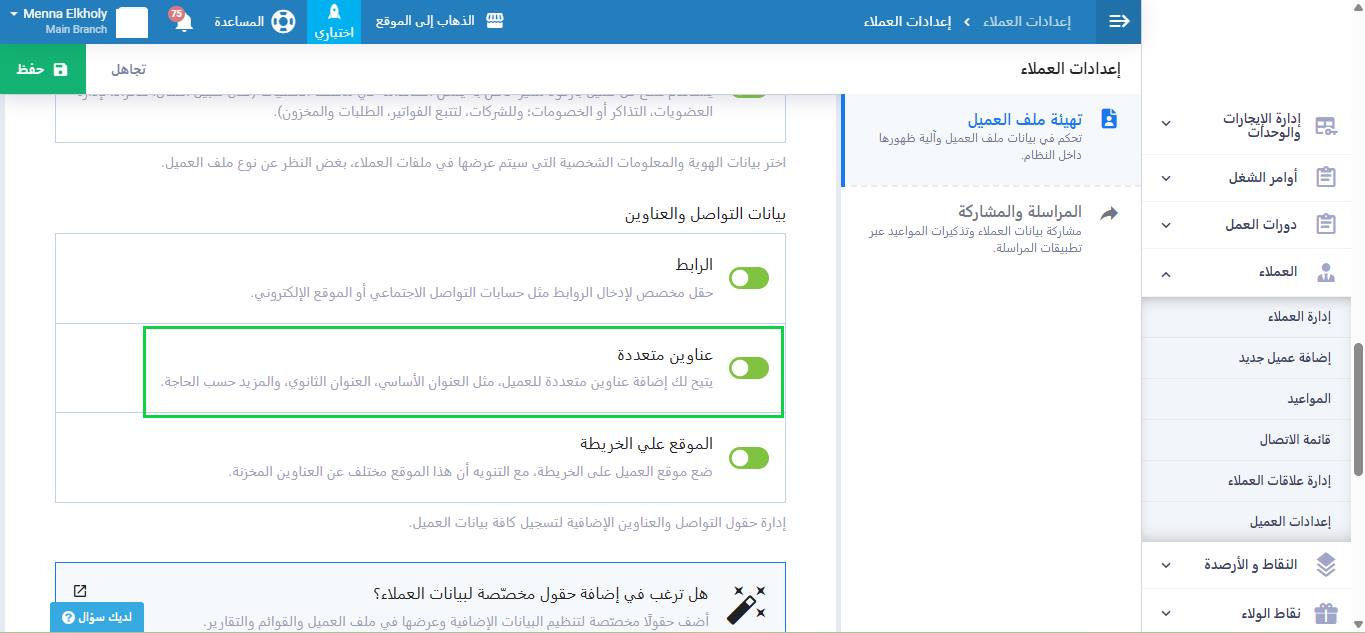Expand إدارة الإيجارات والوحدات menu
The height and width of the screenshot is (633, 1365).
point(1166,124)
